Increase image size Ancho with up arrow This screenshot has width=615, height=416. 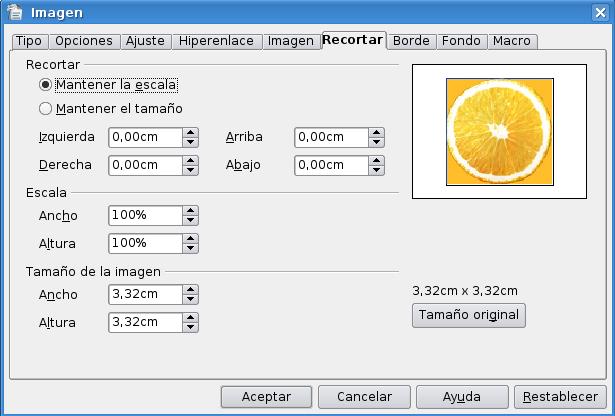click(x=190, y=289)
